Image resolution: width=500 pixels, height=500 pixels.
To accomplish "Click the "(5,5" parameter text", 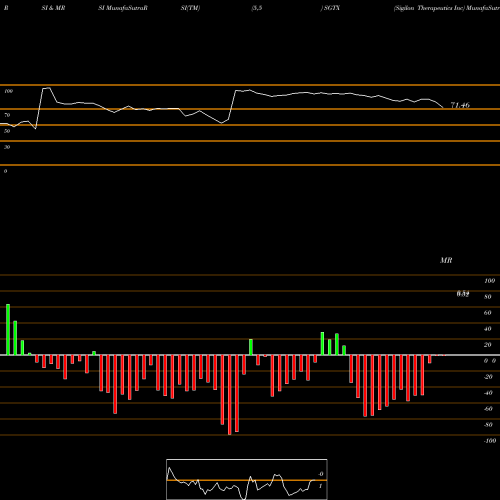I will pos(257,8).
